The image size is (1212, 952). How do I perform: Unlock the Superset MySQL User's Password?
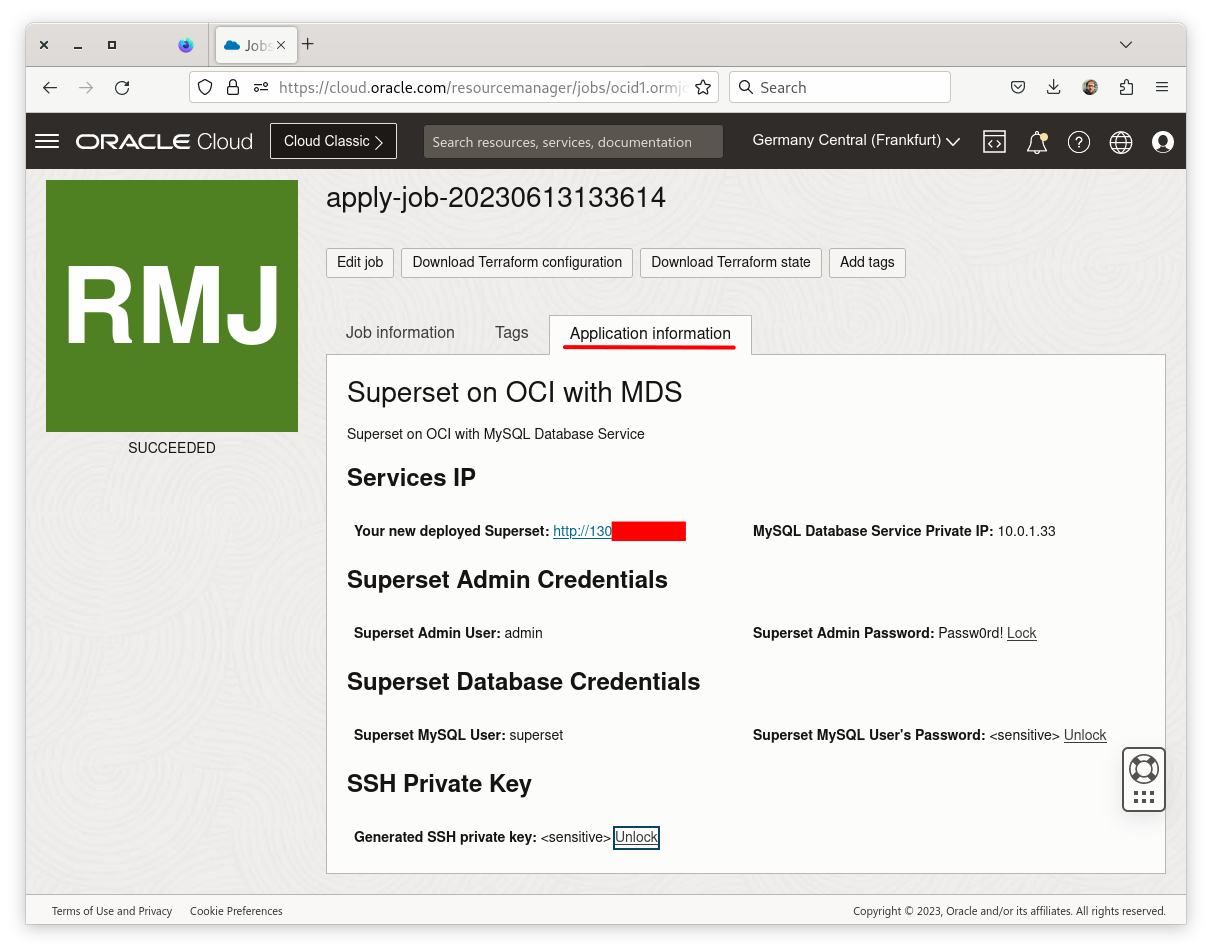pyautogui.click(x=1085, y=735)
